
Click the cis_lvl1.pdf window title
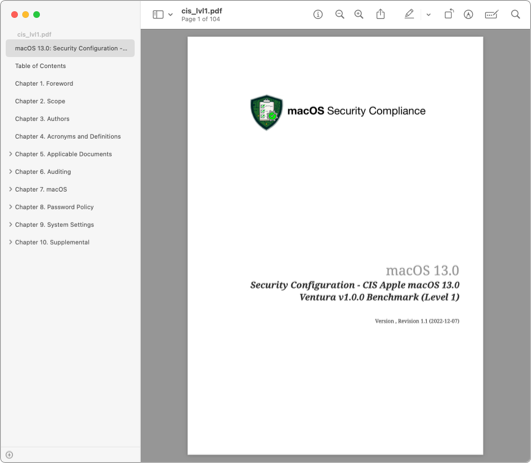pos(202,11)
